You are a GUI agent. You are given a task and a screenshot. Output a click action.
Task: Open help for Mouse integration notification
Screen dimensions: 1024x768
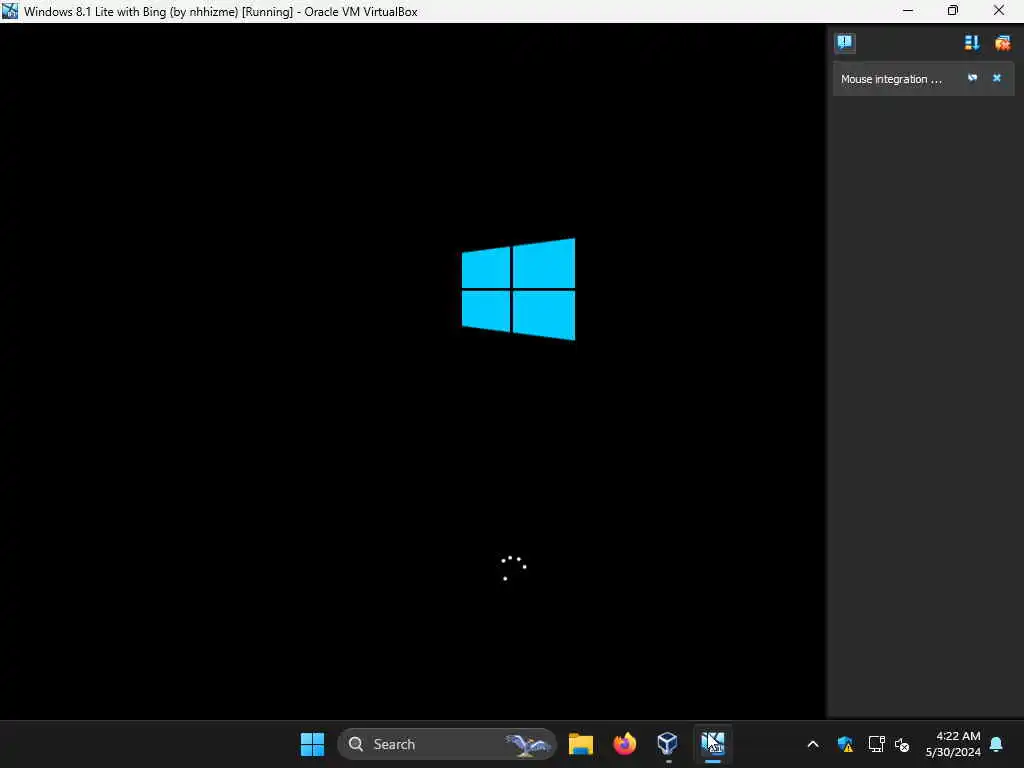(972, 78)
